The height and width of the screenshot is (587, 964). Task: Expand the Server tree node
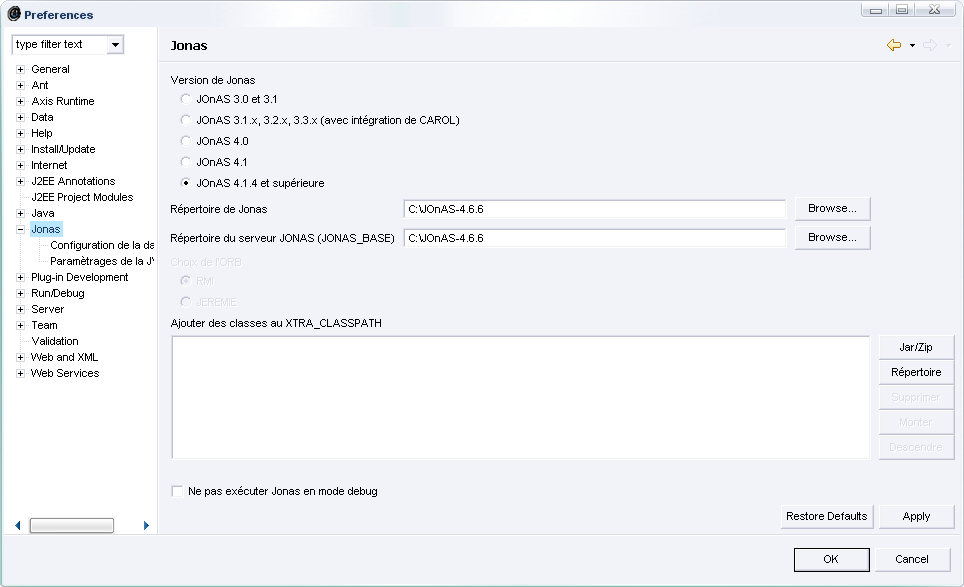pos(20,309)
